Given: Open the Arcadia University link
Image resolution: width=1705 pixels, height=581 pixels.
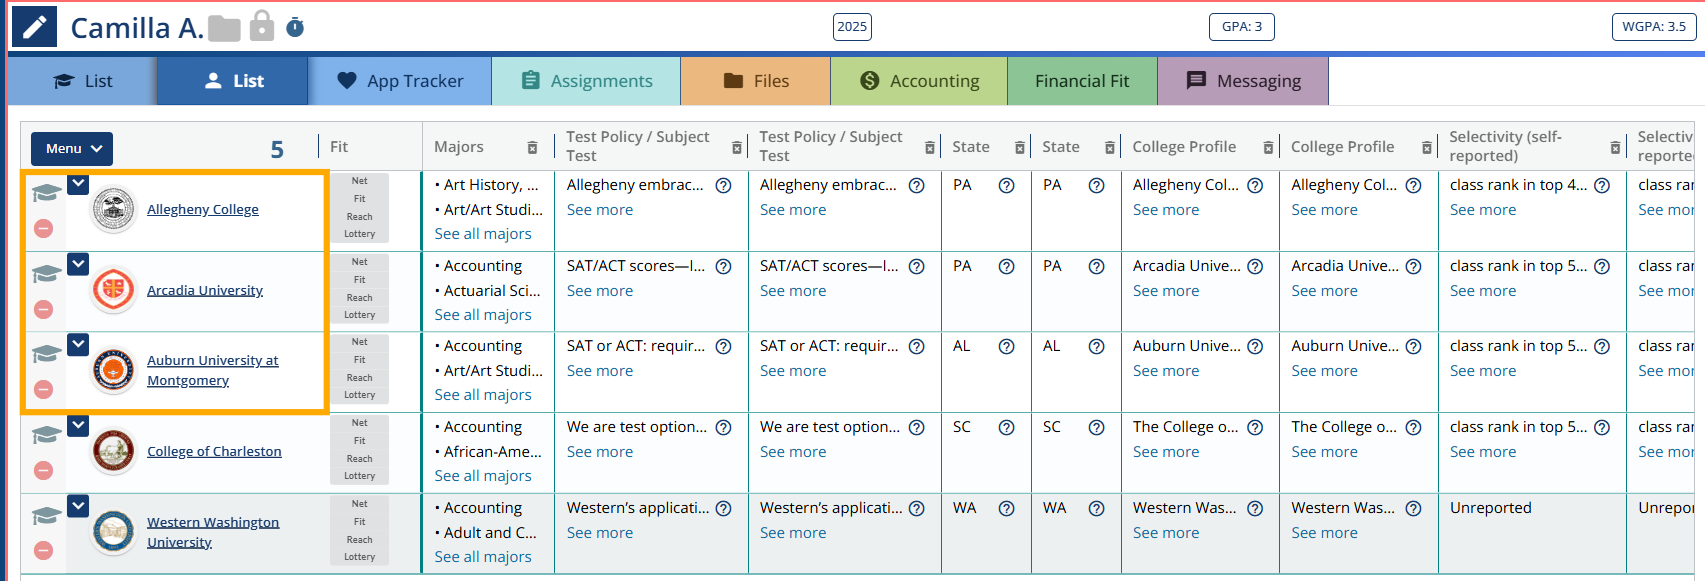Looking at the screenshot, I should coord(205,291).
